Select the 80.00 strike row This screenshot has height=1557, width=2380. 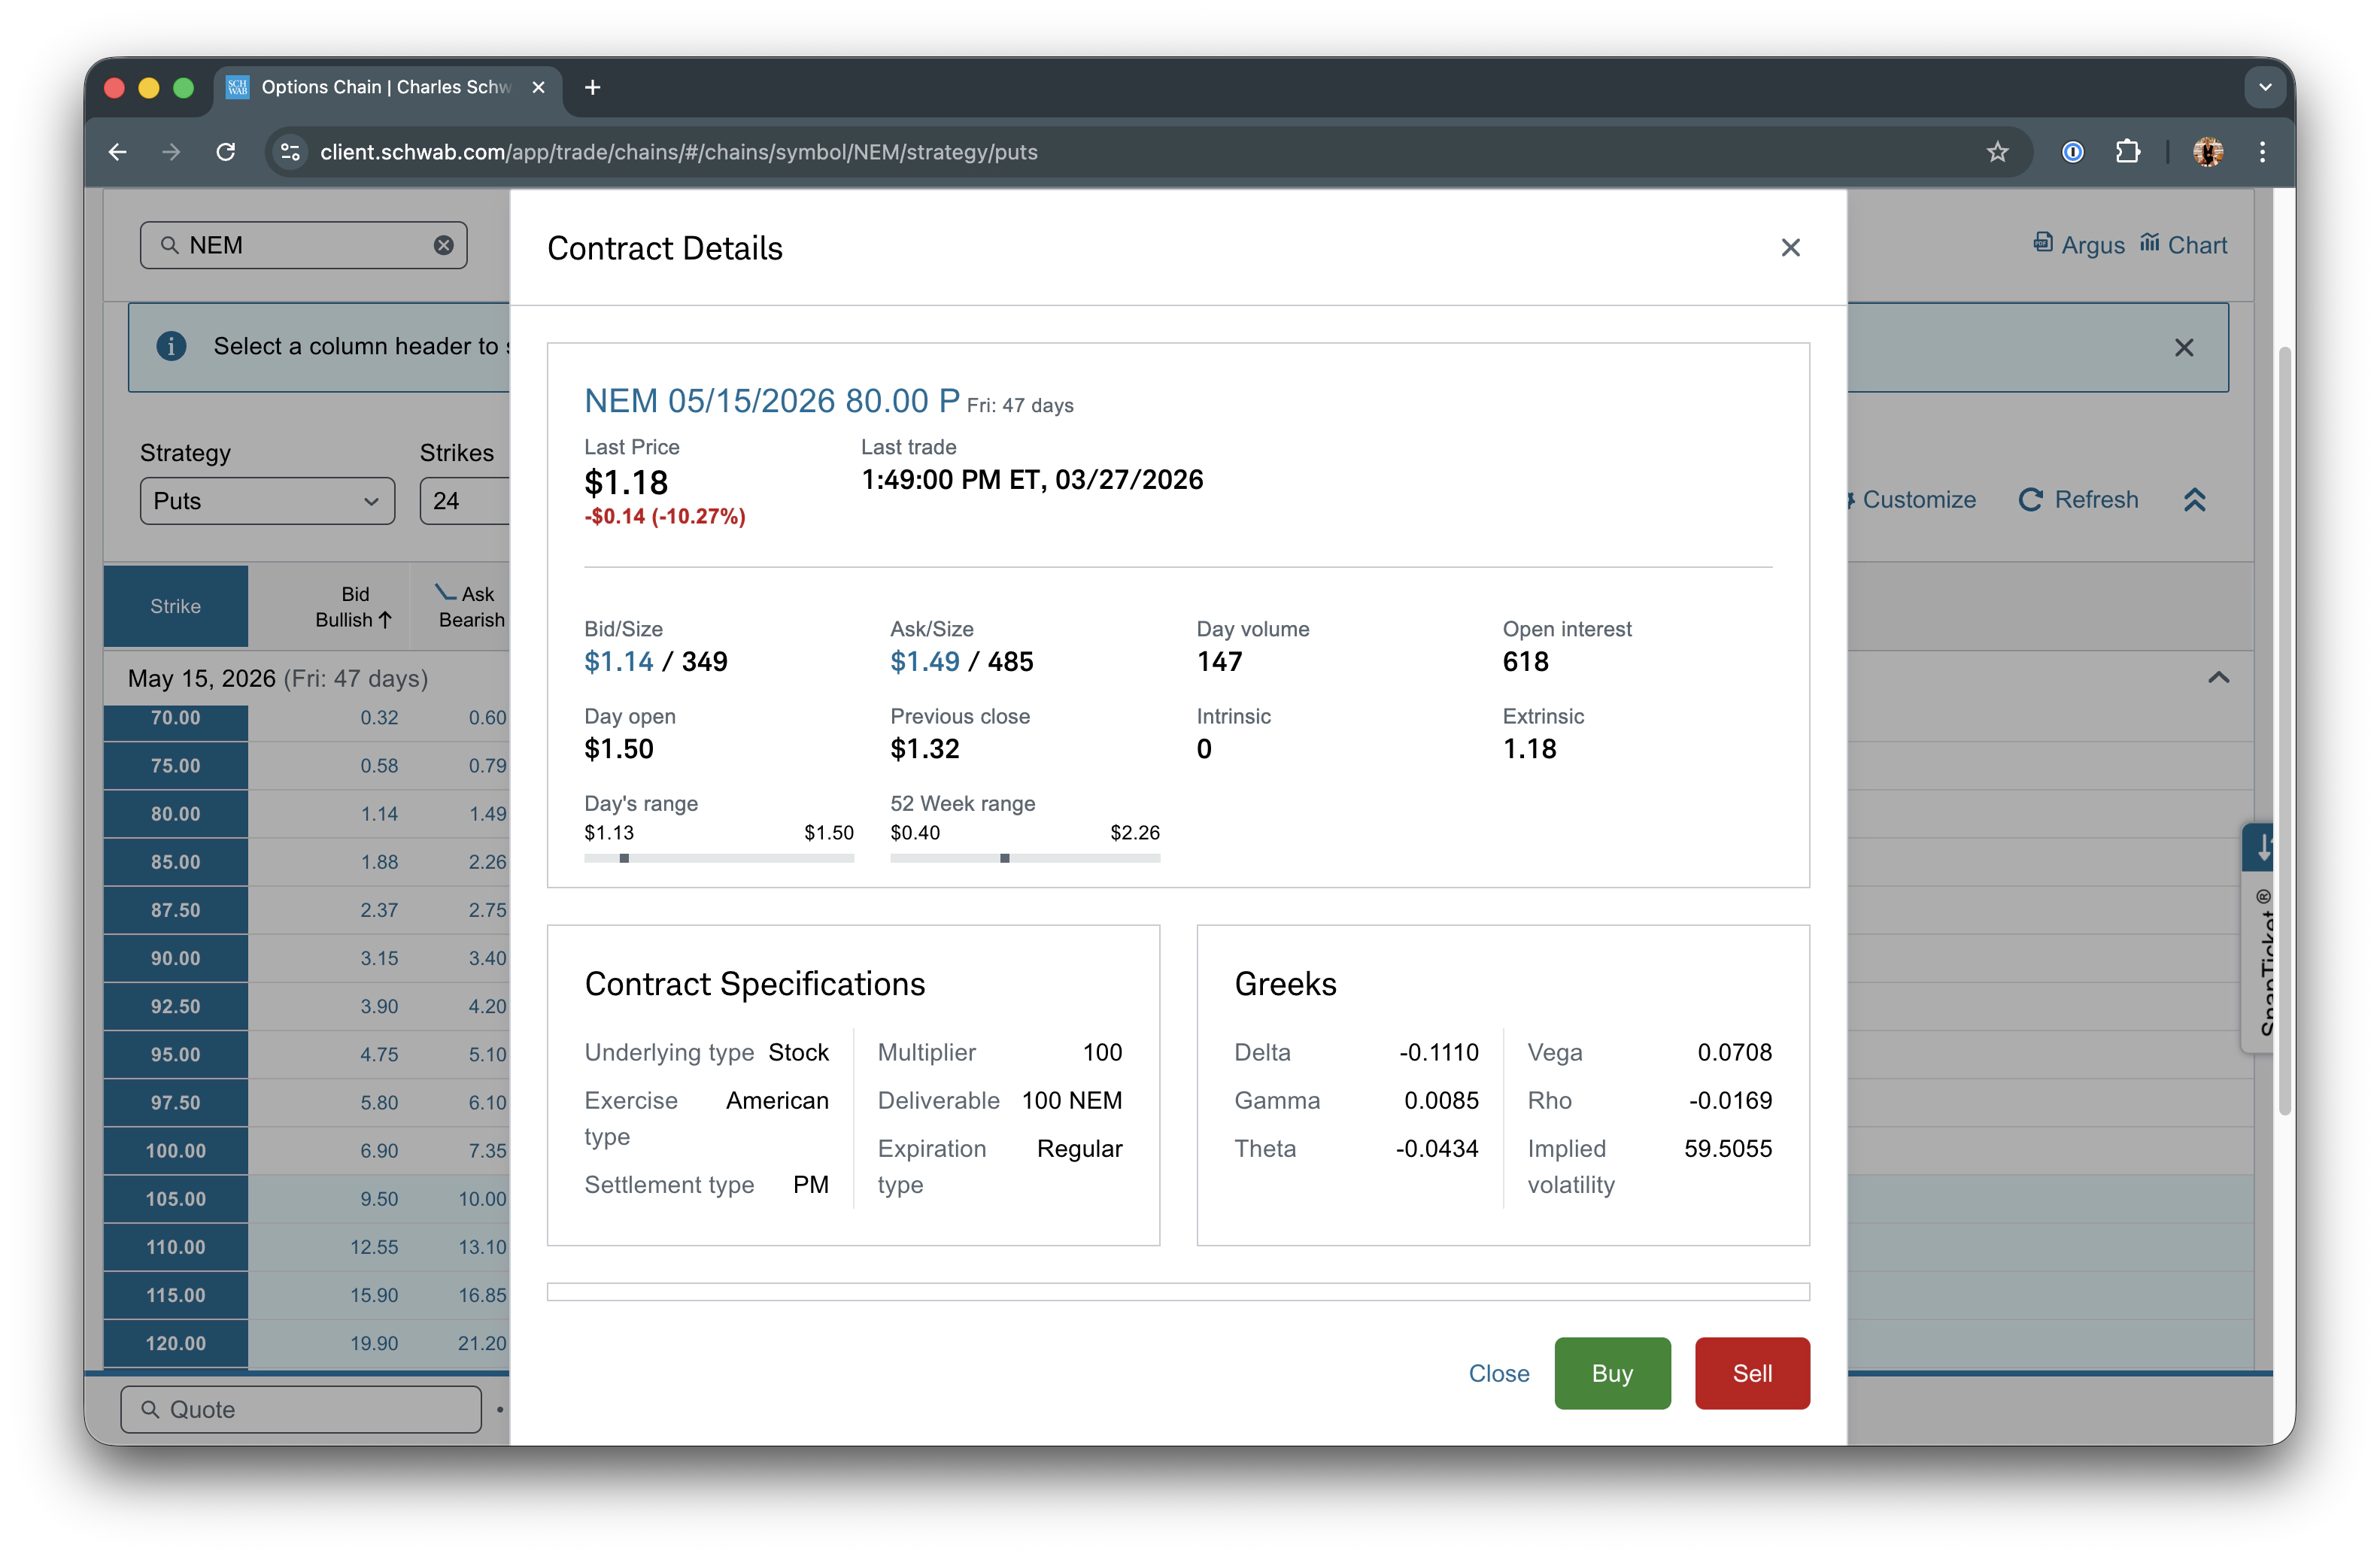(x=175, y=813)
